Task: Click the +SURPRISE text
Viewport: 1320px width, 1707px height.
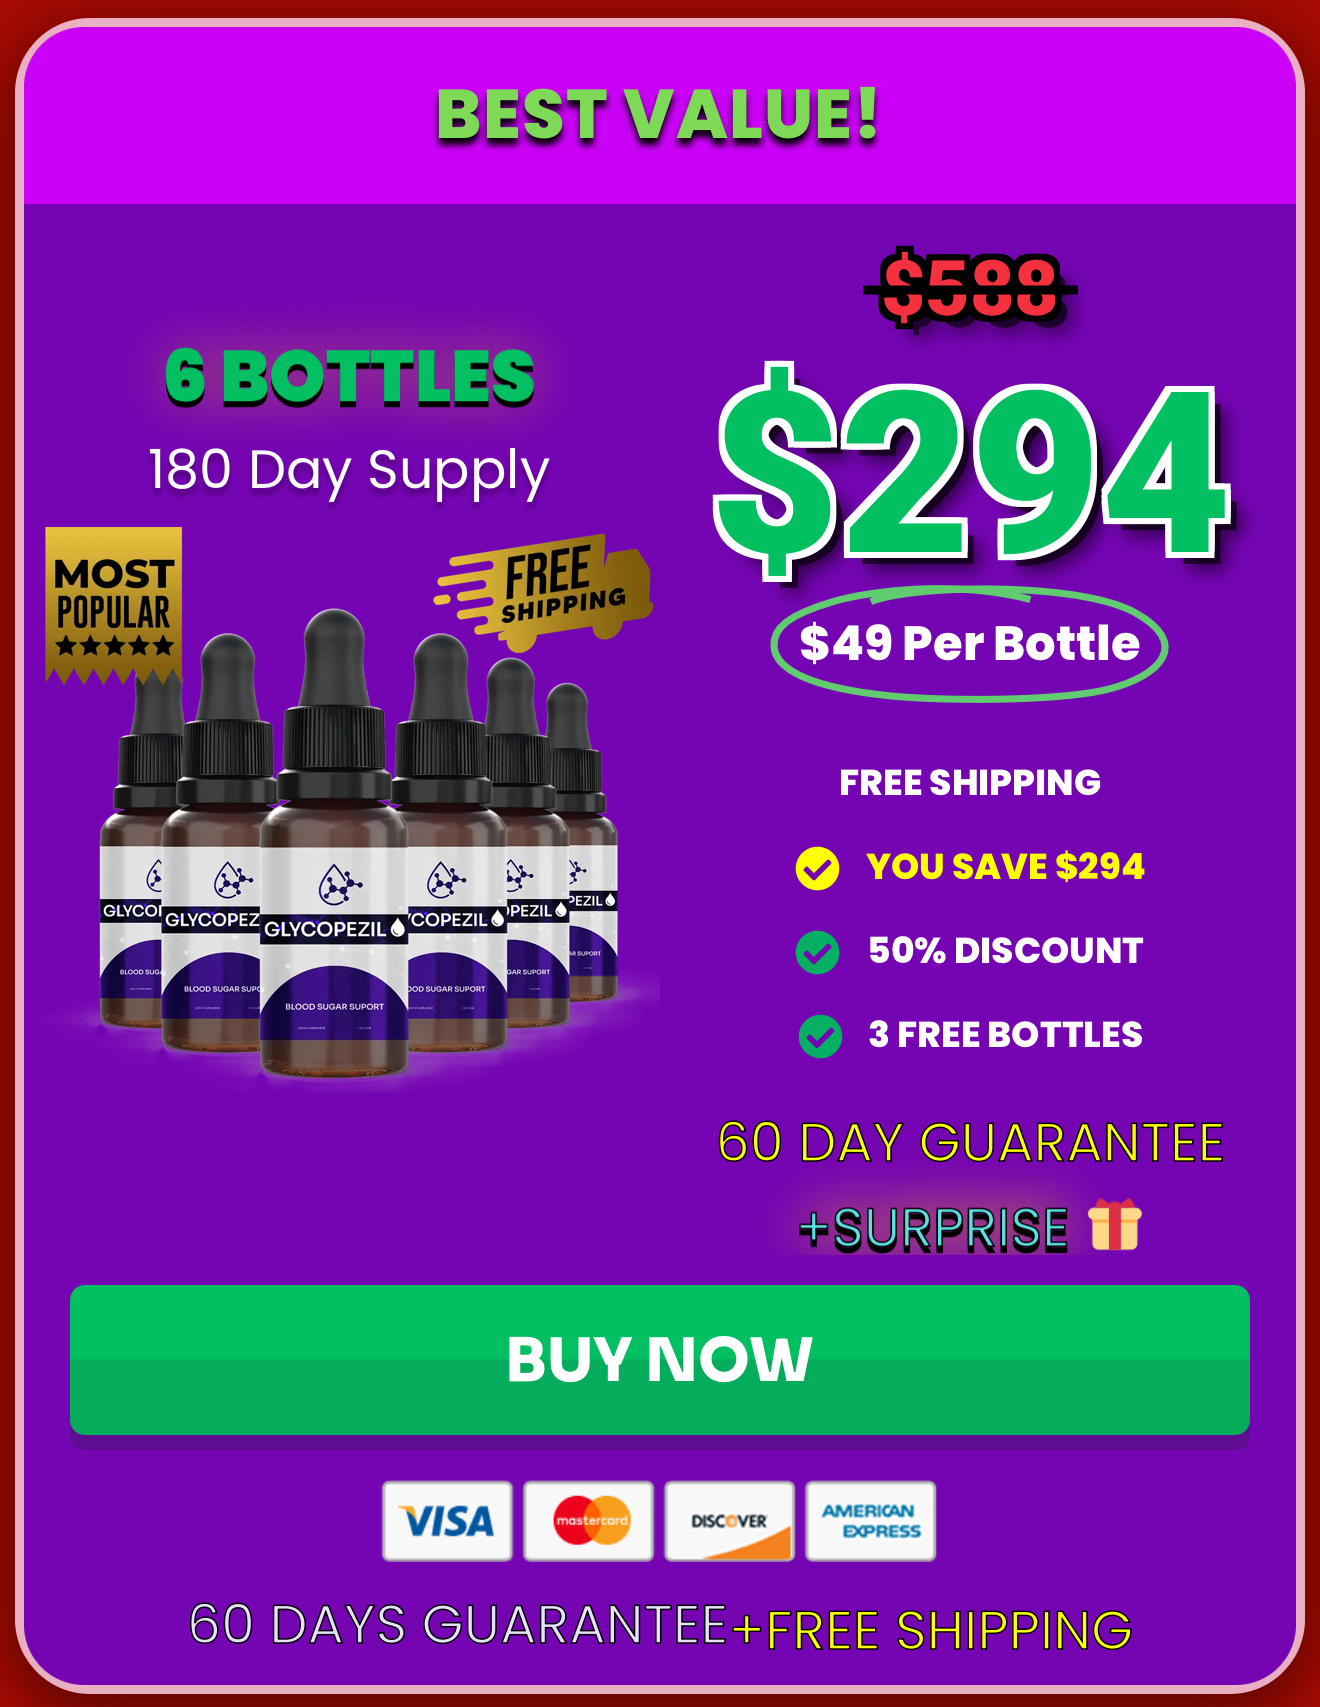Action: pos(933,1228)
